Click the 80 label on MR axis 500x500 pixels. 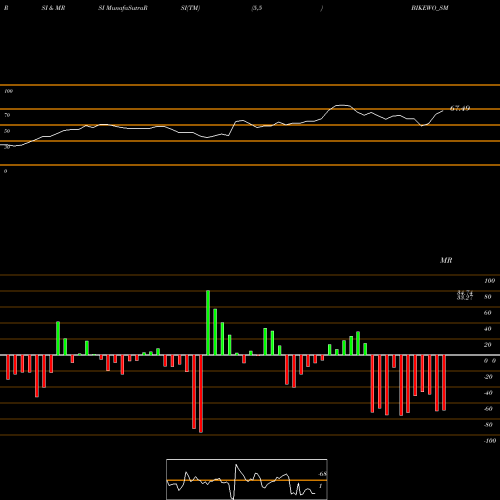point(488,297)
